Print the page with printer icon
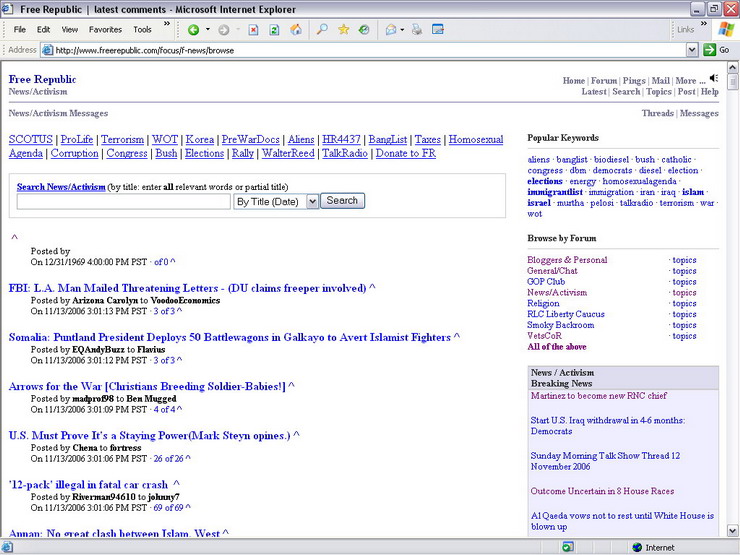Image resolution: width=740 pixels, height=555 pixels. click(417, 30)
